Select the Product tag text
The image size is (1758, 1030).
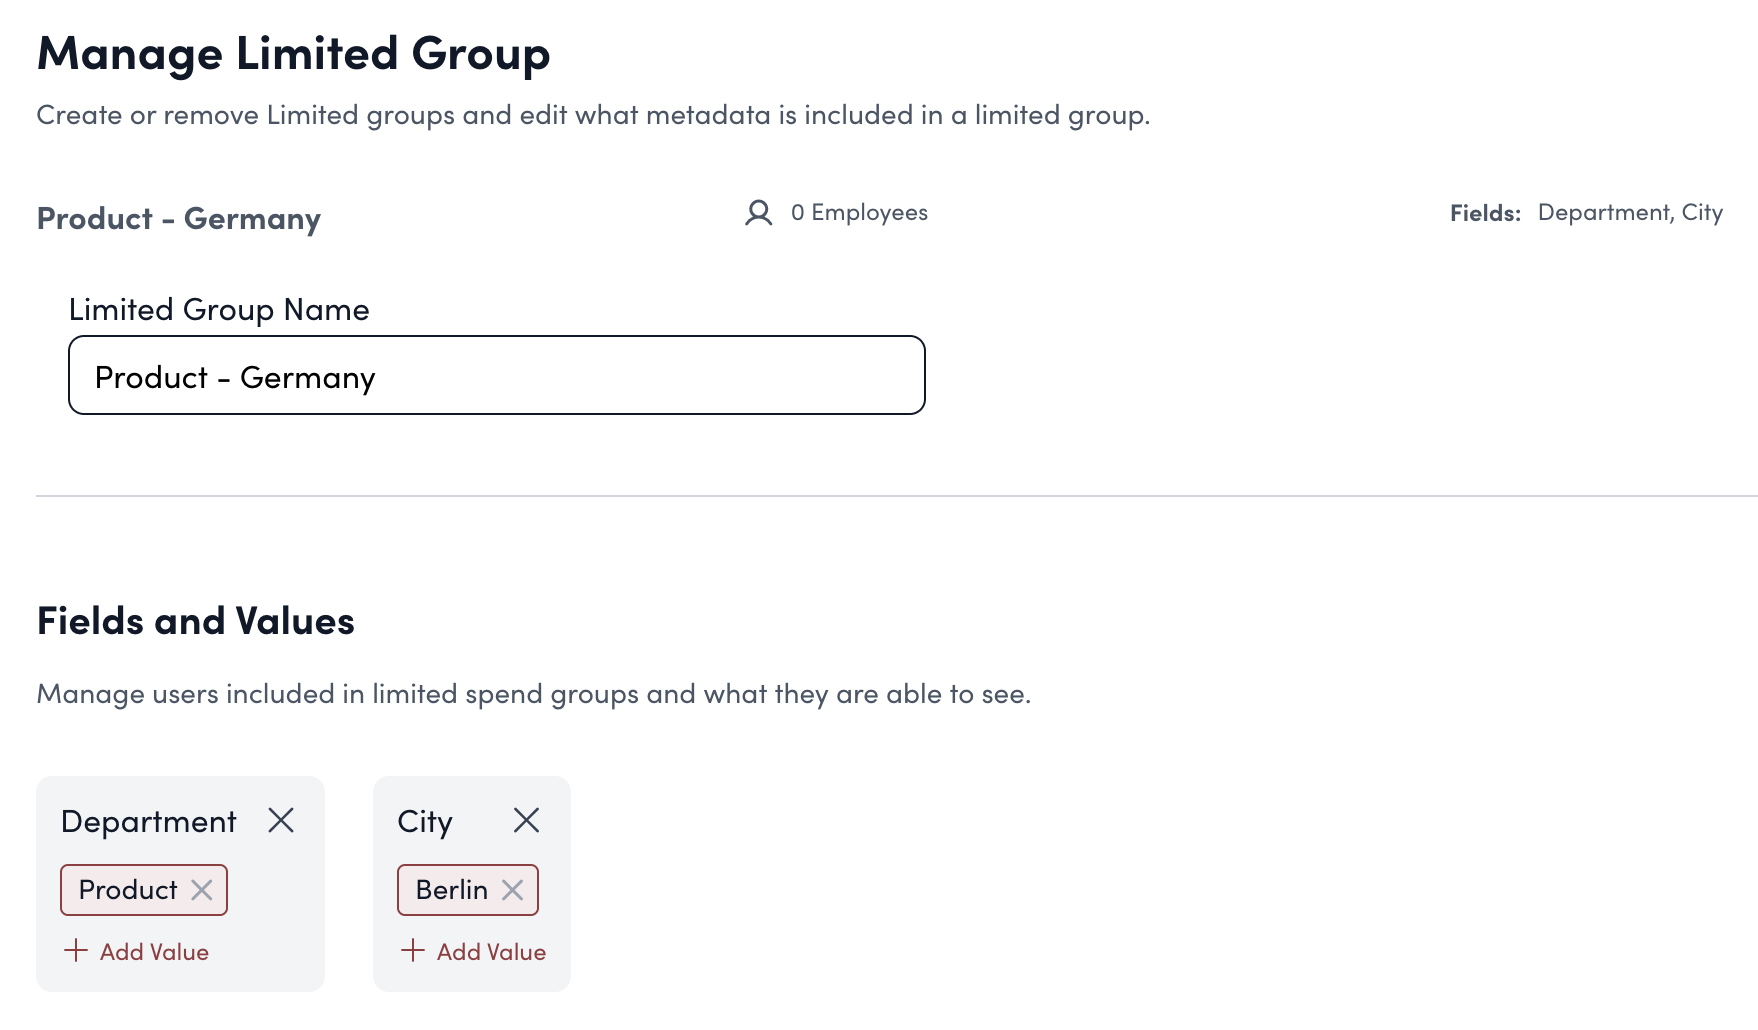pos(128,890)
